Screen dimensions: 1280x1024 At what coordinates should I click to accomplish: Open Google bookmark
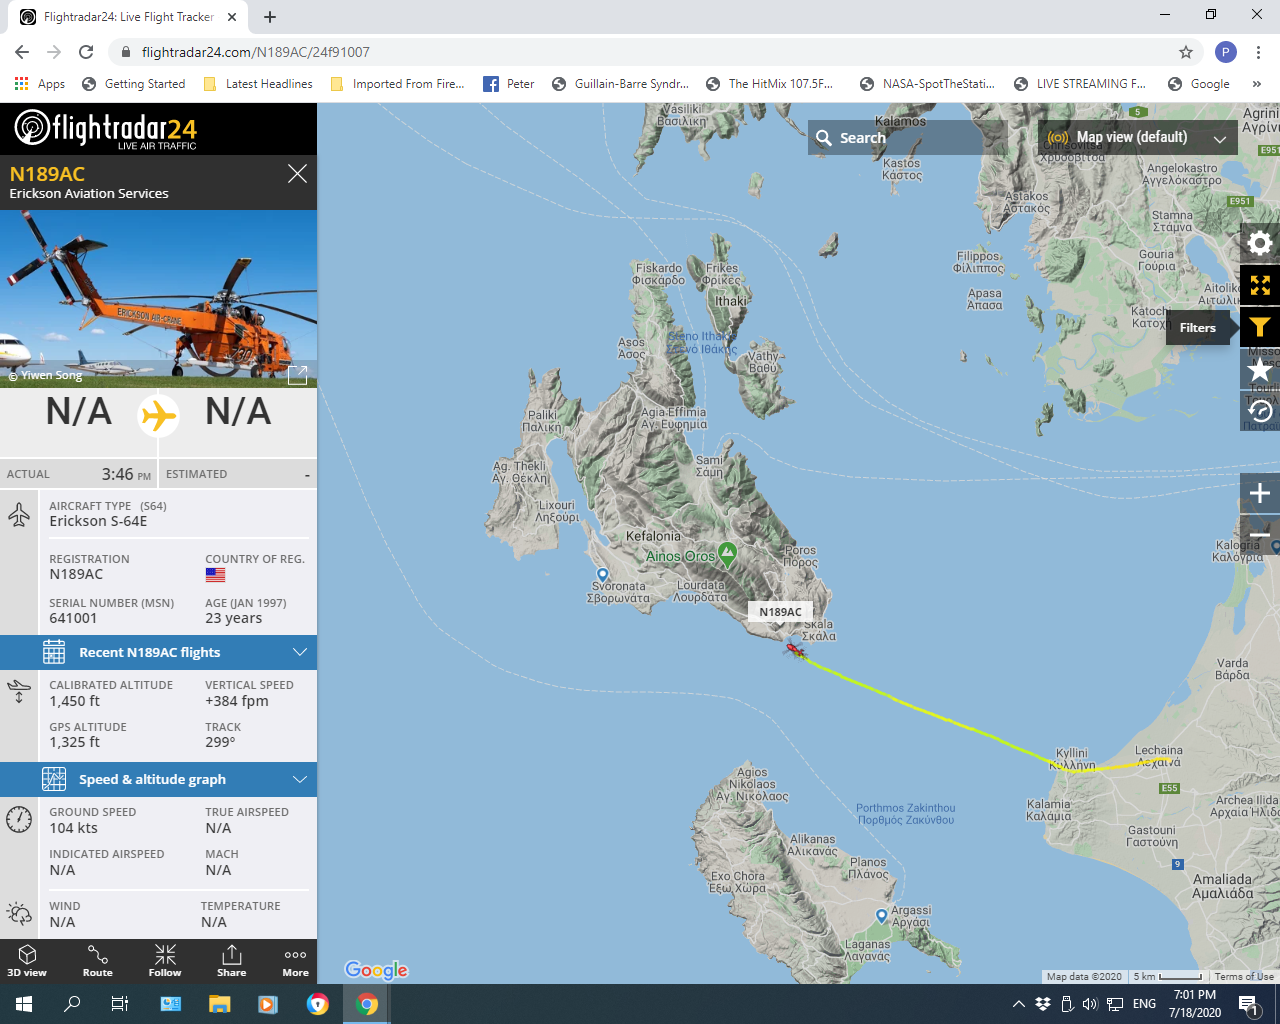point(1199,84)
